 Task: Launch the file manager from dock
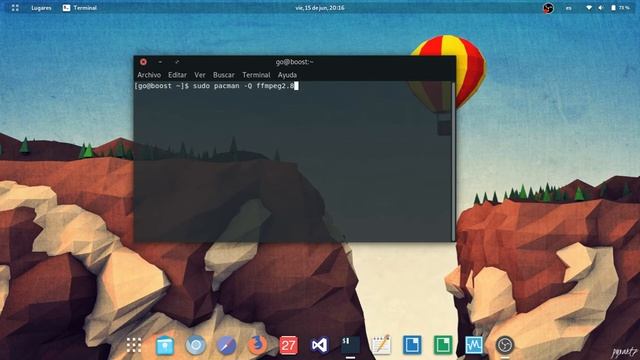[165, 345]
